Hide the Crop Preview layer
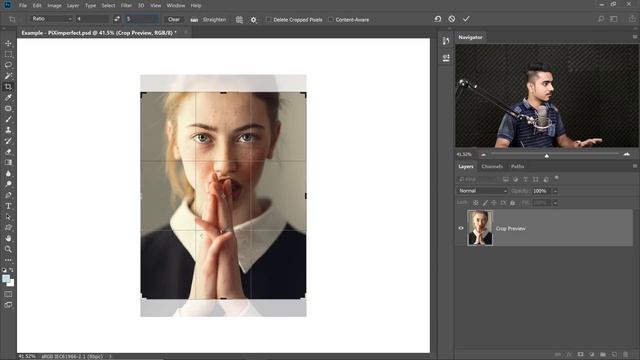 (x=461, y=228)
